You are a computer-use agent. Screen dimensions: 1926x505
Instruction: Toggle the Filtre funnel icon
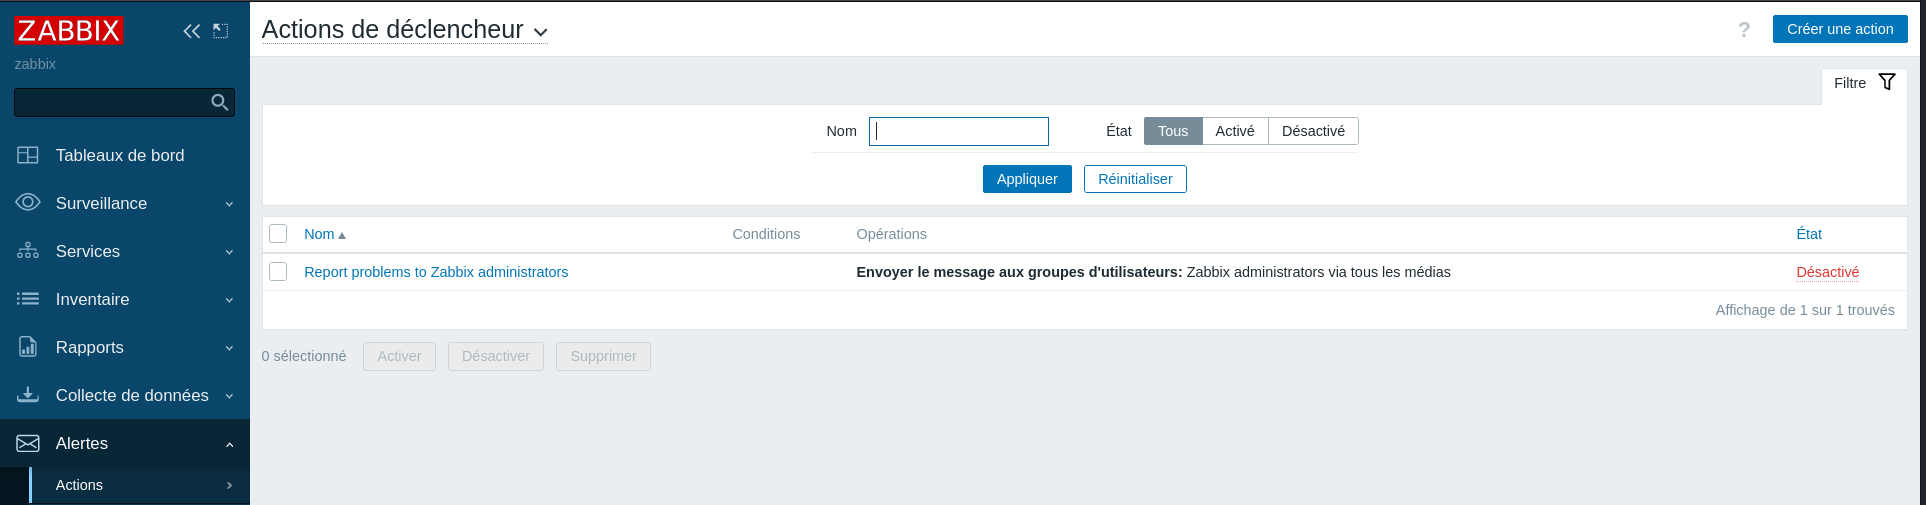1887,82
